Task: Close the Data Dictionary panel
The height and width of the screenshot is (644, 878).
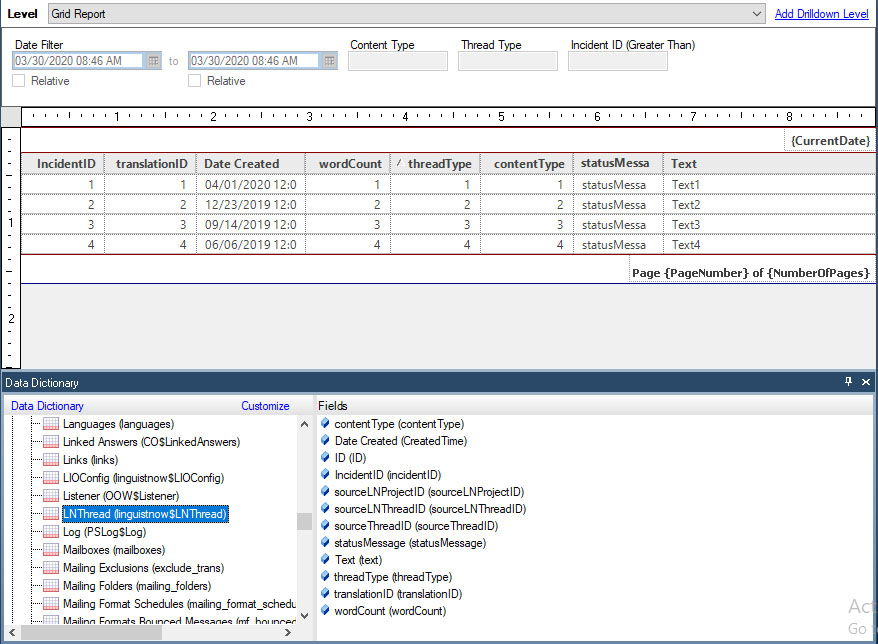Action: tap(866, 382)
